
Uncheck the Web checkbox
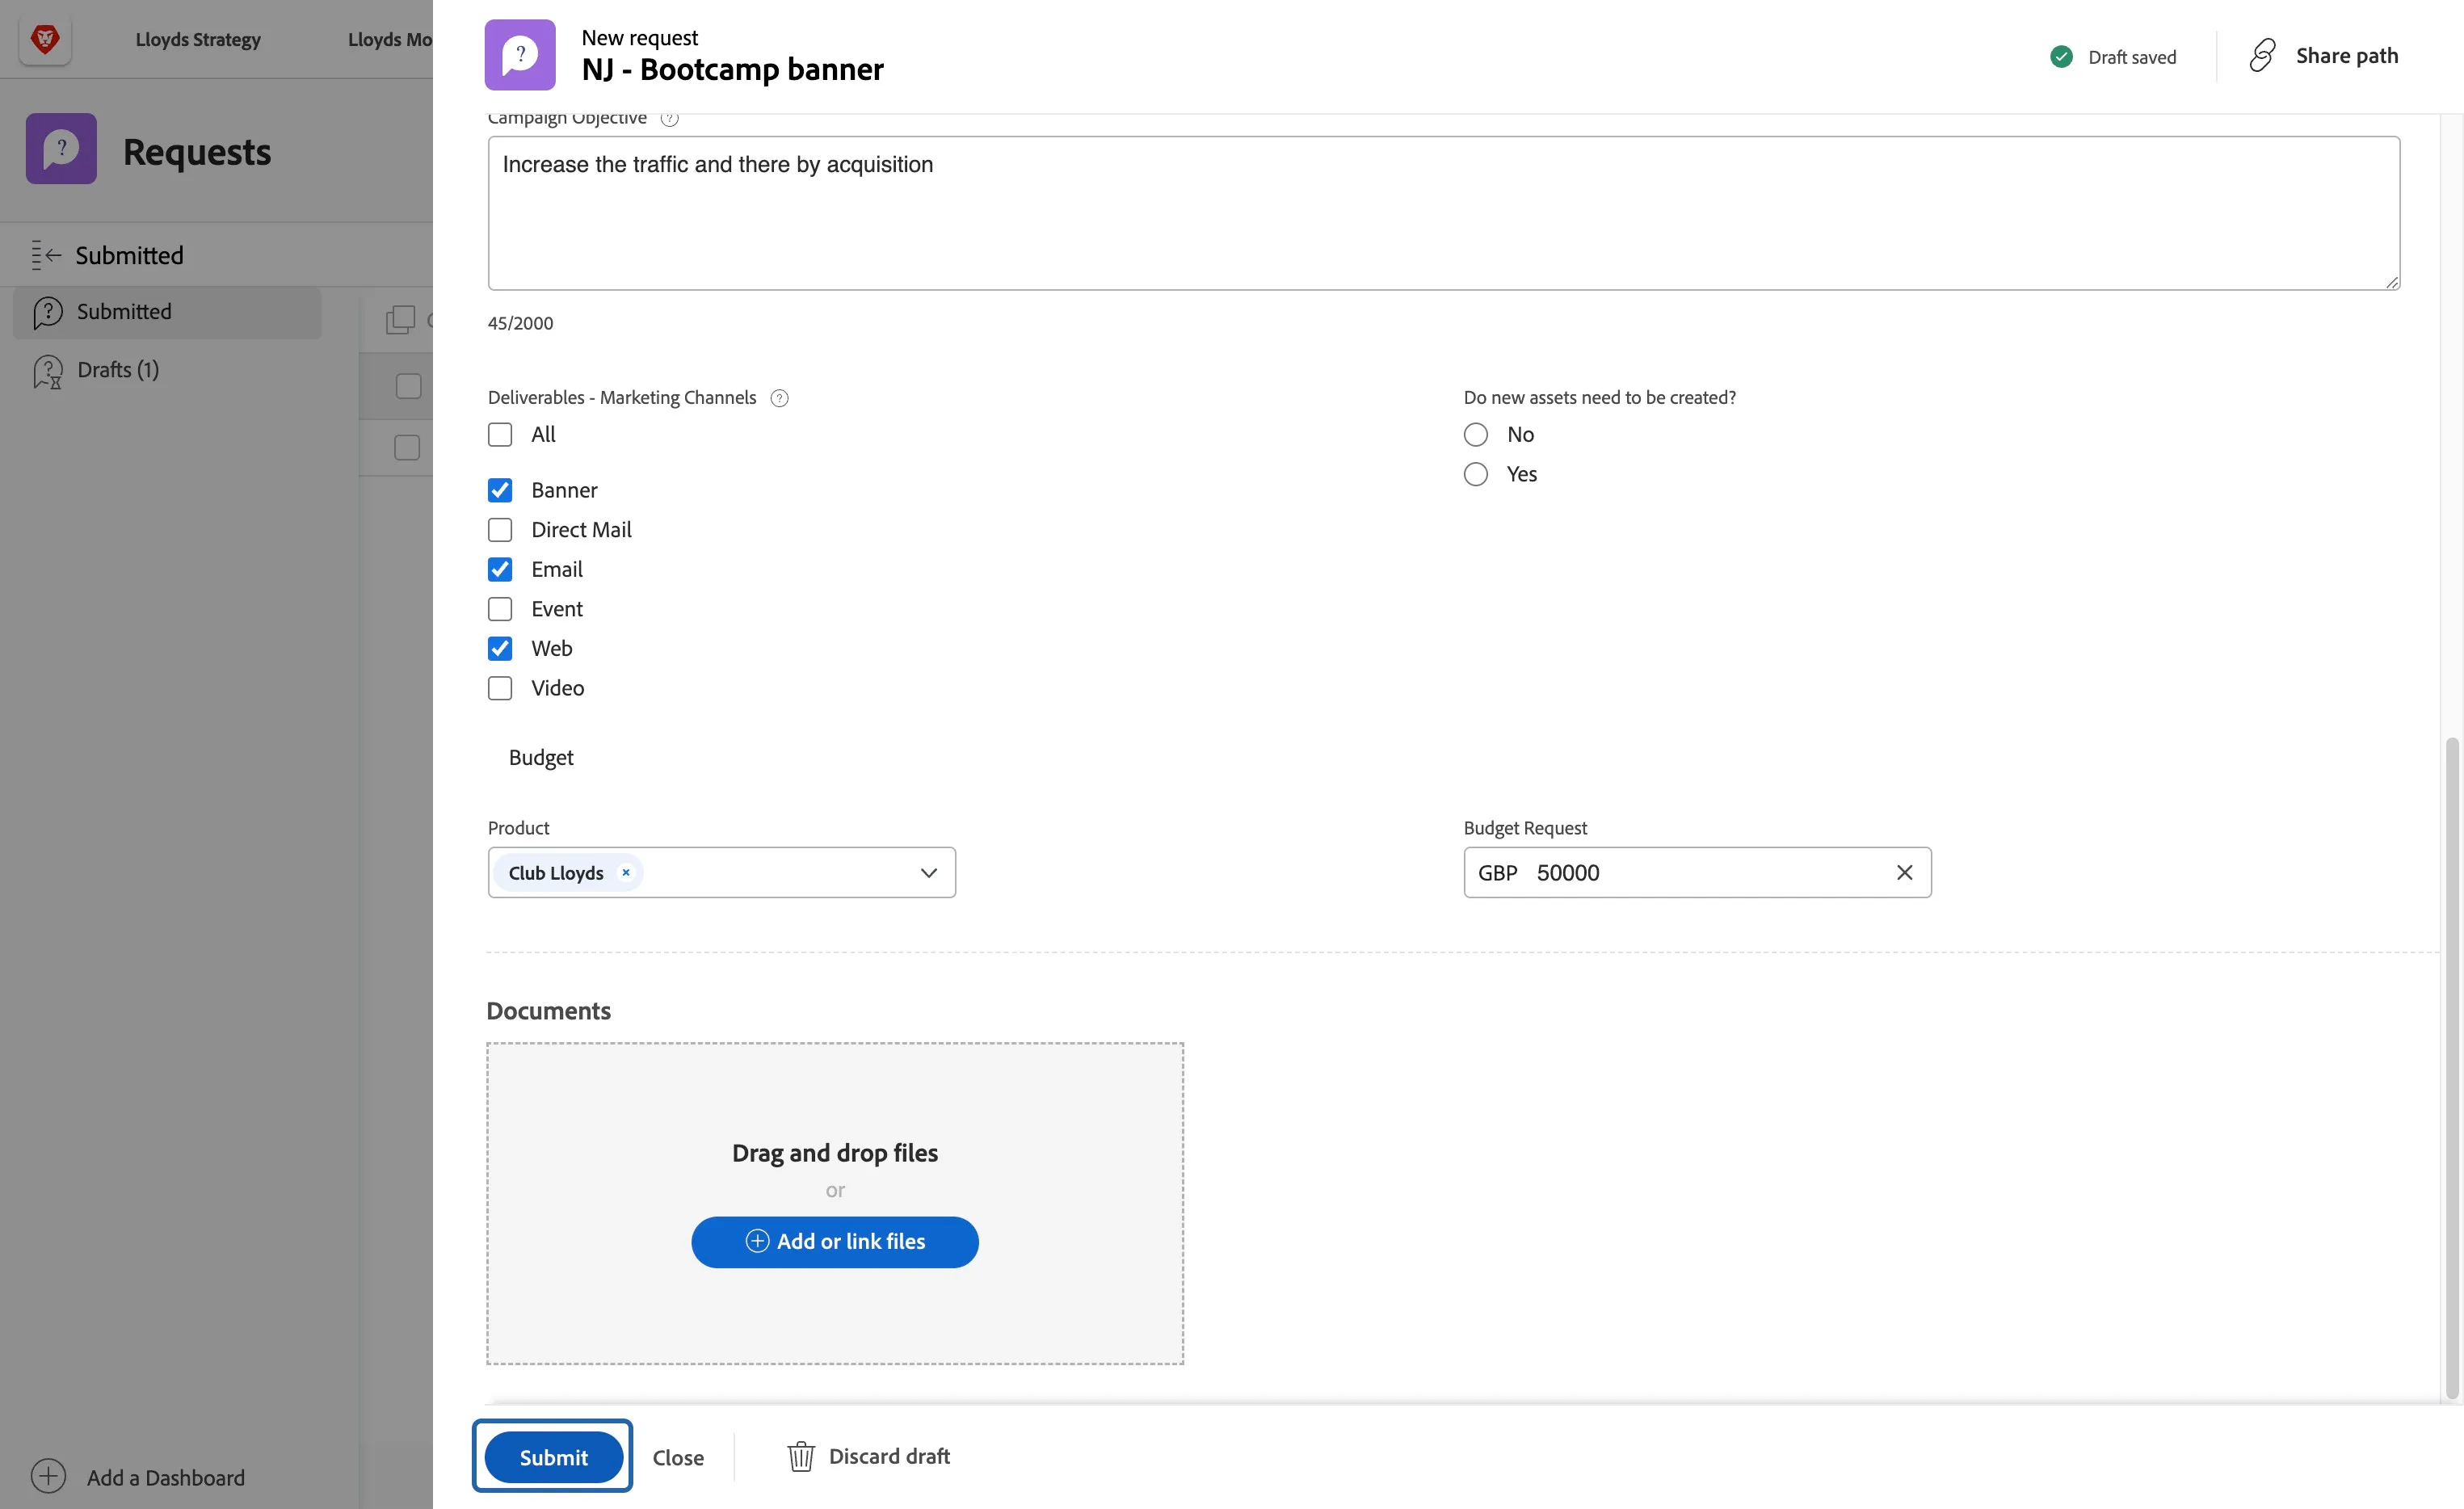coord(500,649)
